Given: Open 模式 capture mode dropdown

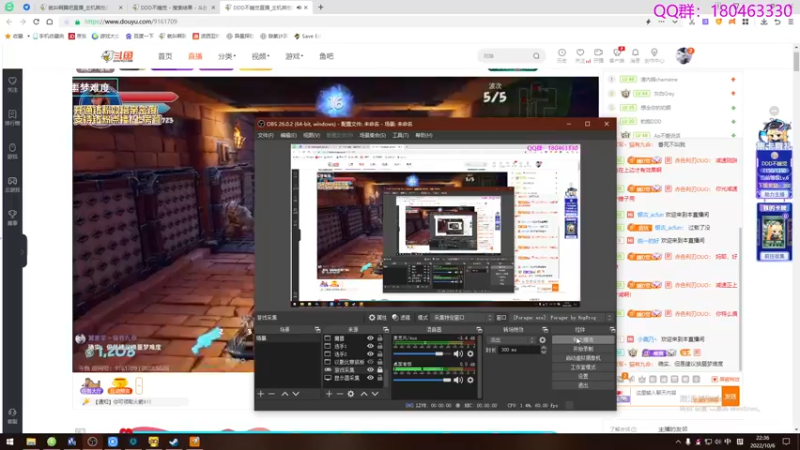Looking at the screenshot, I should 463,317.
